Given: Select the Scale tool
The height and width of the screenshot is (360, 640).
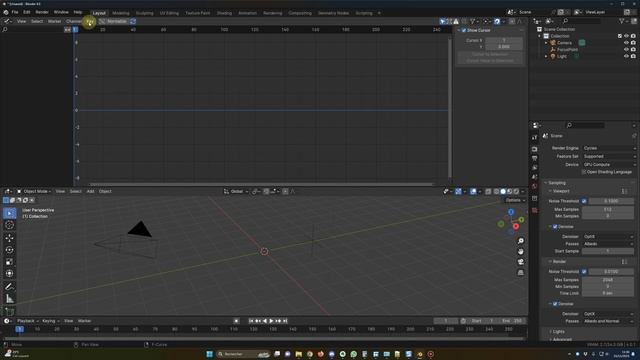Looking at the screenshot, I should [9, 262].
